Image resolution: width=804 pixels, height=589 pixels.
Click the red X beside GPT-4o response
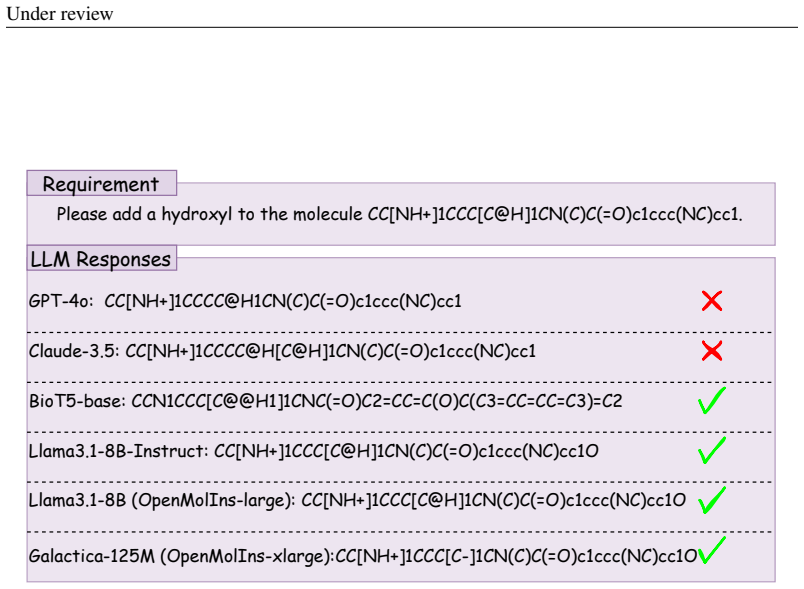pos(712,301)
